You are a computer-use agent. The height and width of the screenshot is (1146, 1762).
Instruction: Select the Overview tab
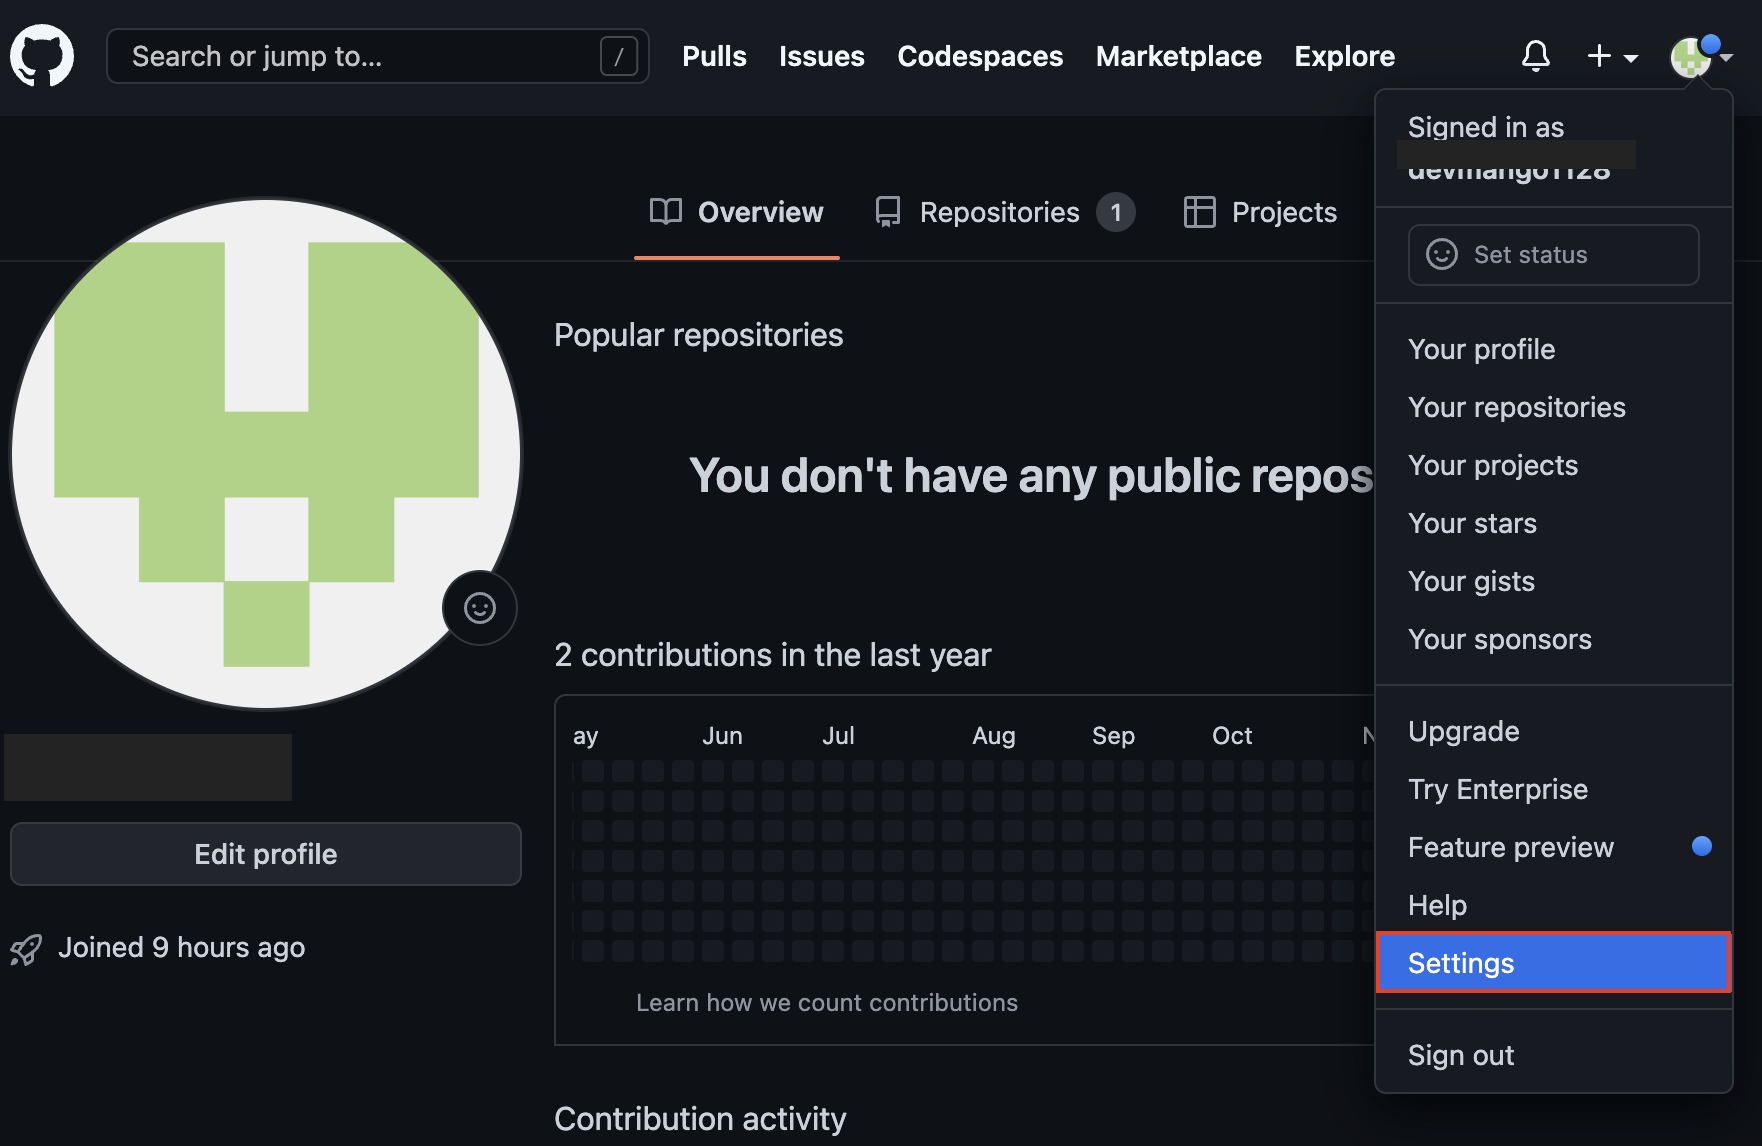[737, 212]
